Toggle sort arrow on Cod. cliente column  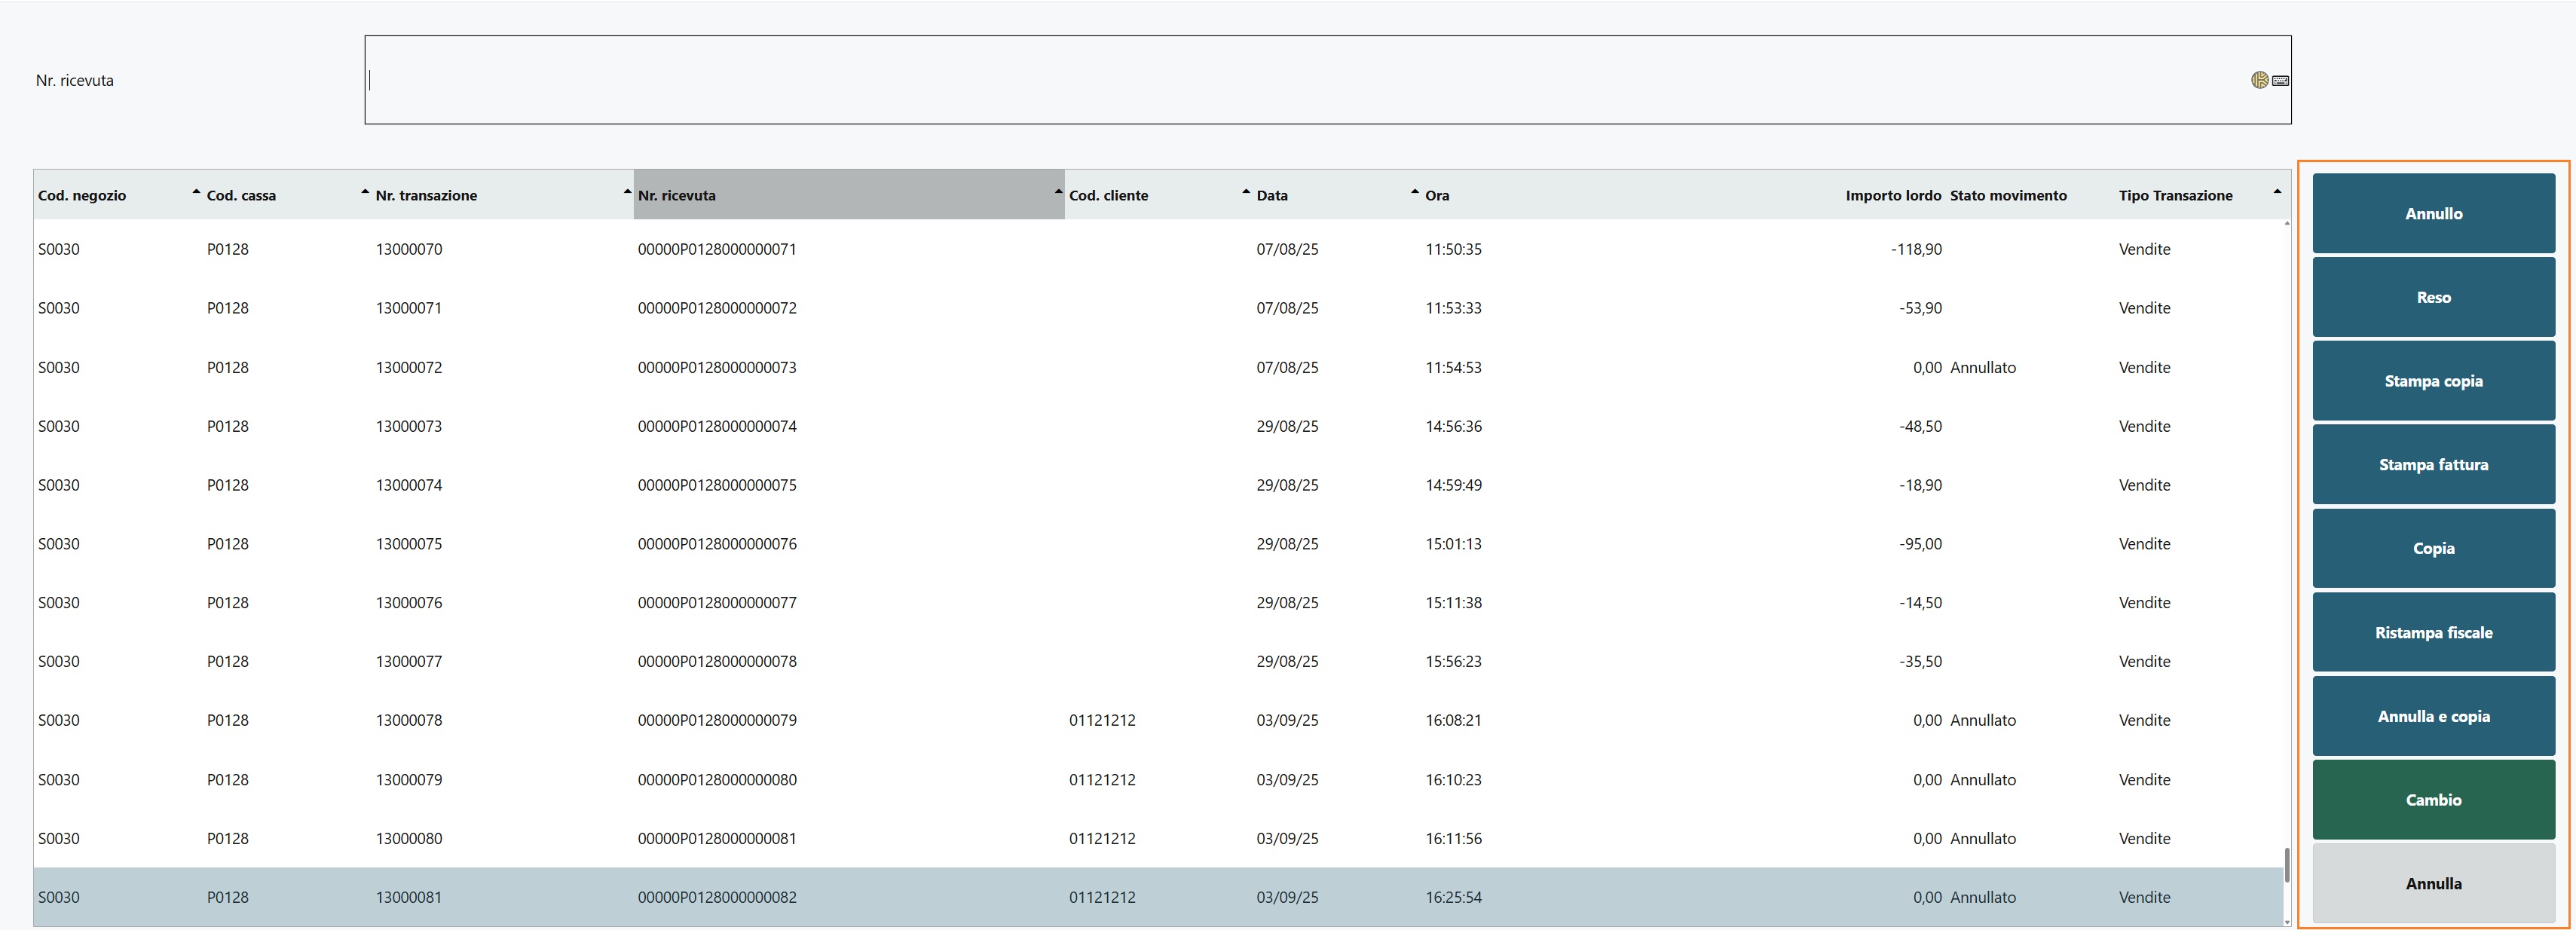tap(1246, 191)
